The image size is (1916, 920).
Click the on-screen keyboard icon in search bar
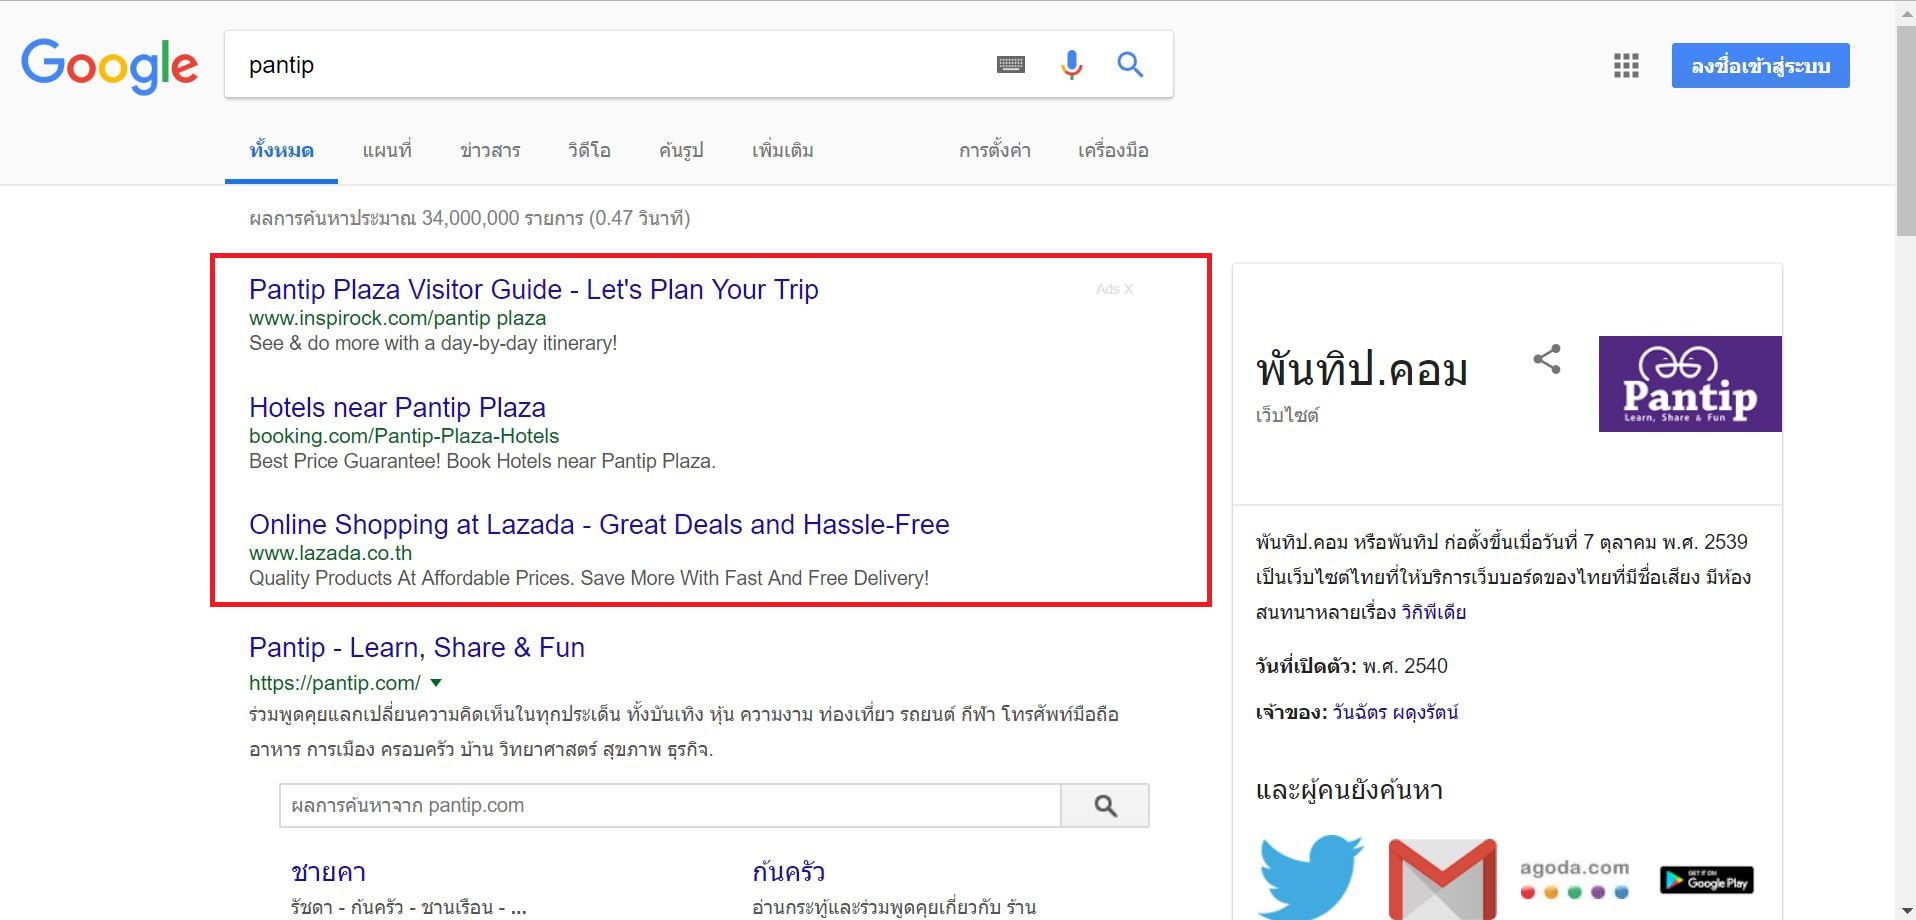[1011, 65]
